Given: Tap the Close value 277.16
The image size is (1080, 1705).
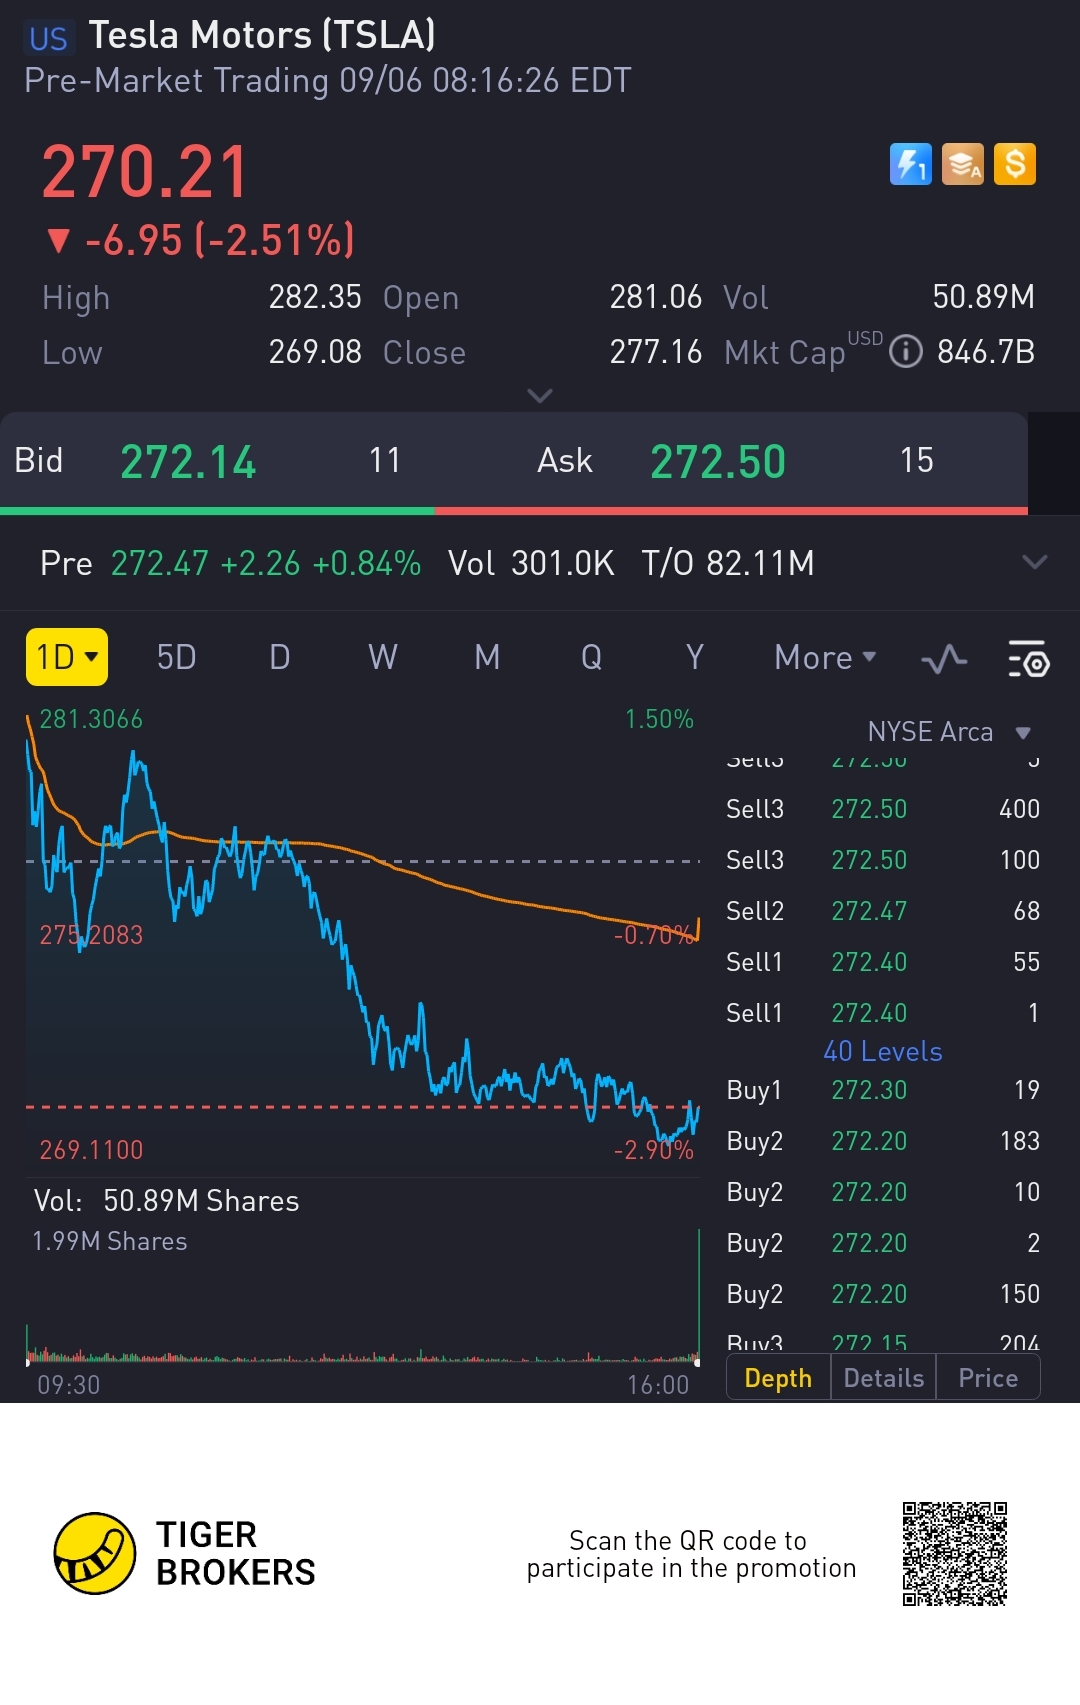Looking at the screenshot, I should pyautogui.click(x=656, y=352).
